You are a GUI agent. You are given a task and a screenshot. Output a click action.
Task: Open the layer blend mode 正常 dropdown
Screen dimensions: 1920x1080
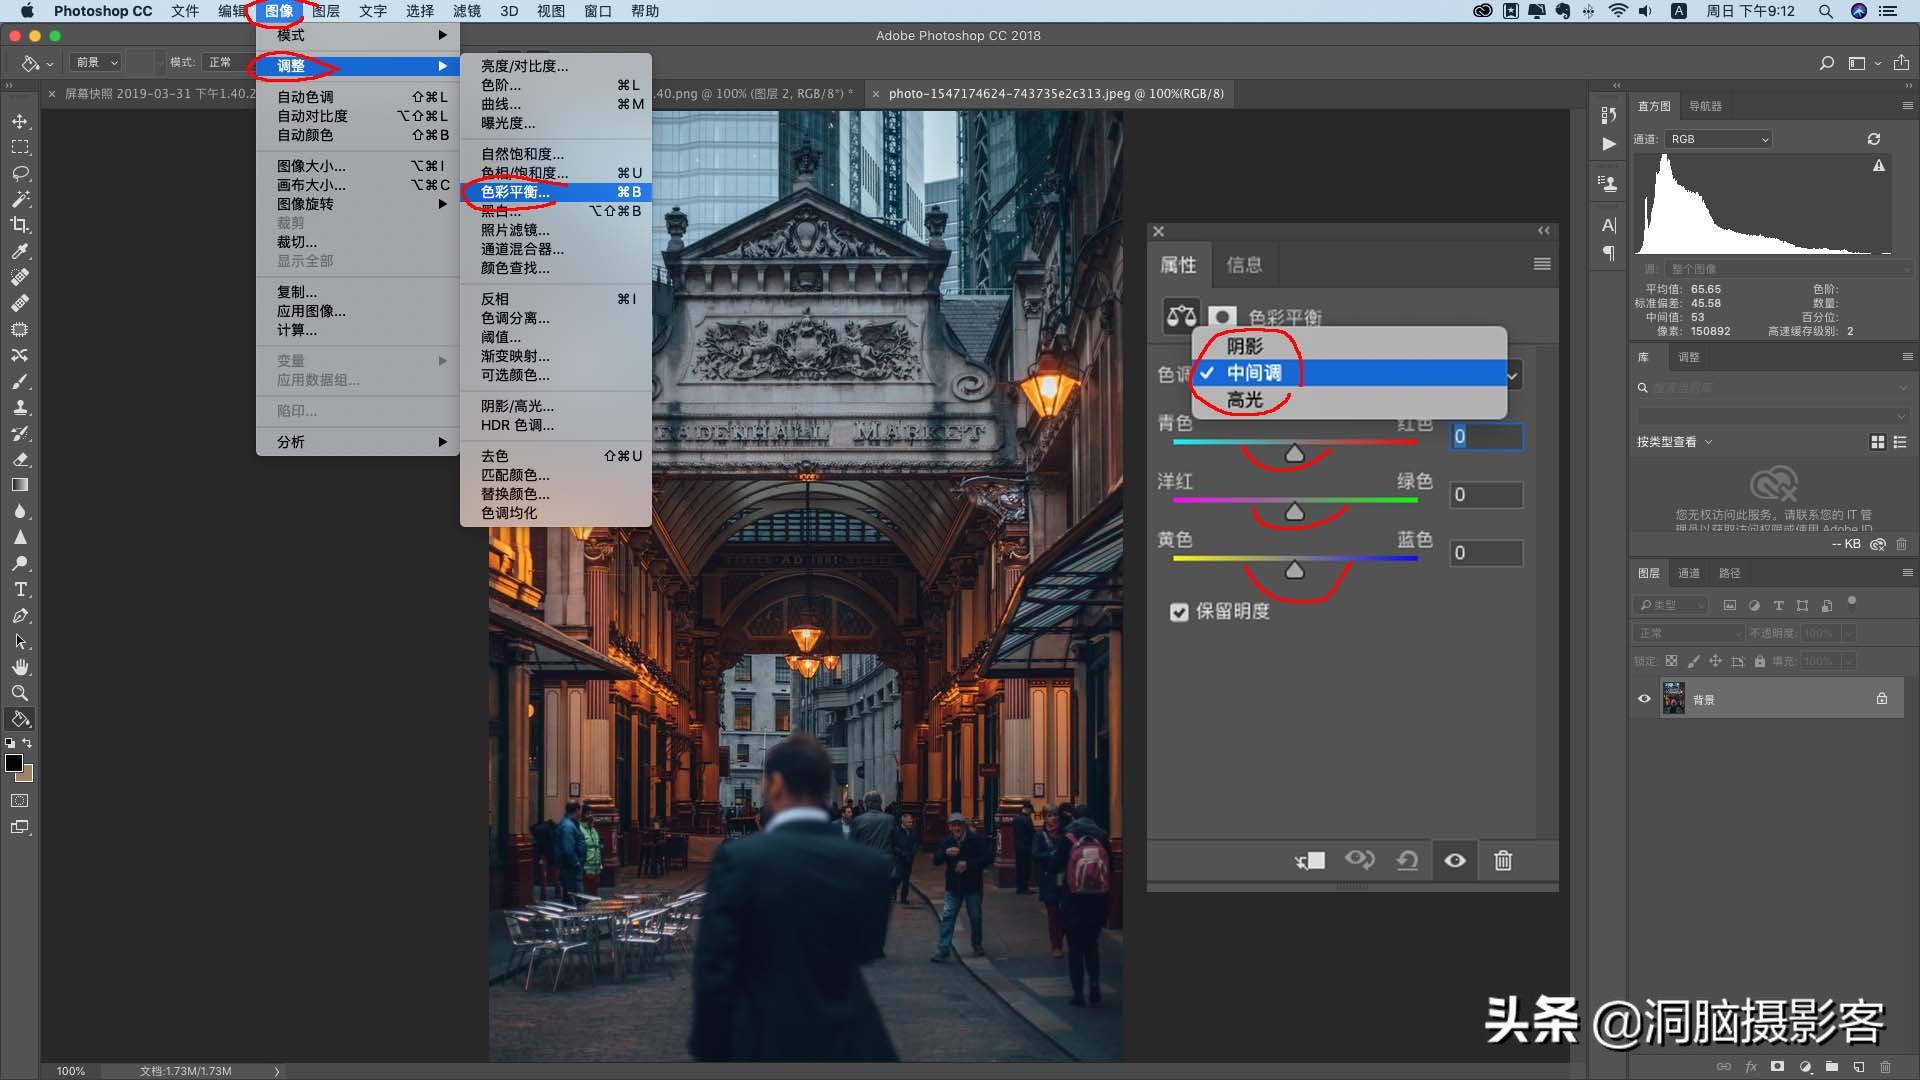[x=1689, y=633]
